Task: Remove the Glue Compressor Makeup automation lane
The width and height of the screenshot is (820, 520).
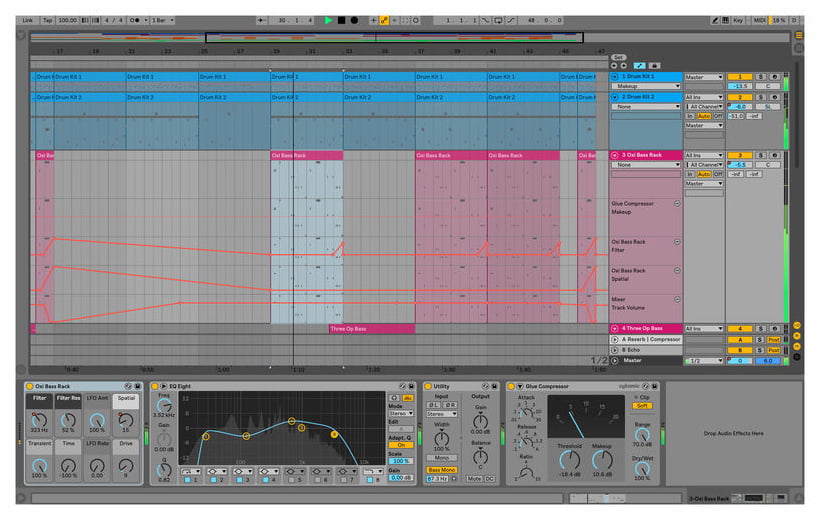Action: [677, 204]
